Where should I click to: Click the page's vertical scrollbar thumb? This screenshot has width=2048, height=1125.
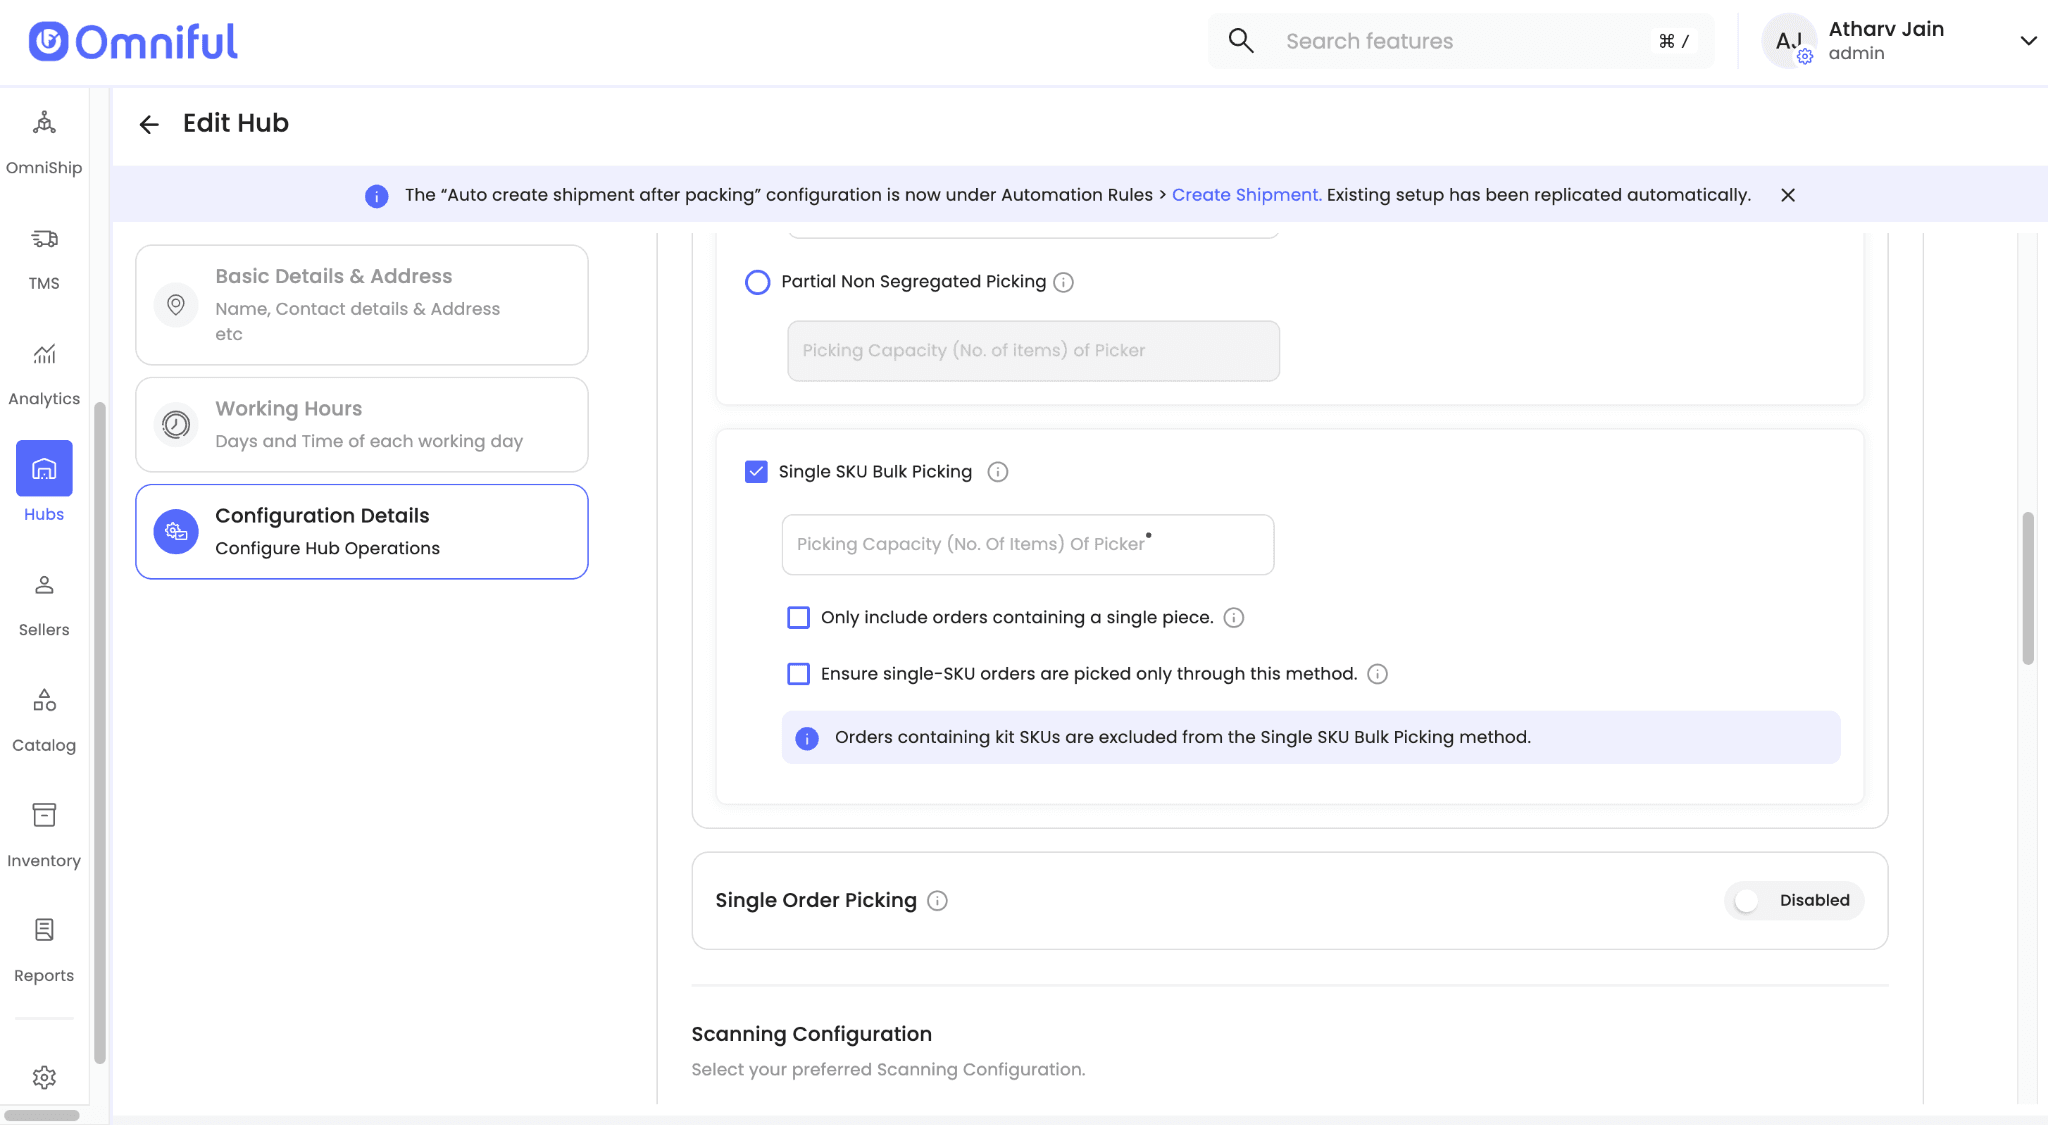(x=2027, y=588)
